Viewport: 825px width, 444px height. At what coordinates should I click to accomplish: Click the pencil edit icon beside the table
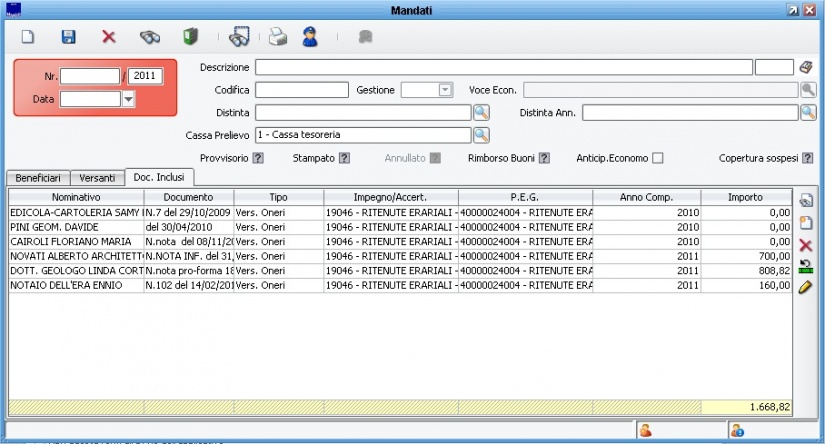(x=806, y=287)
